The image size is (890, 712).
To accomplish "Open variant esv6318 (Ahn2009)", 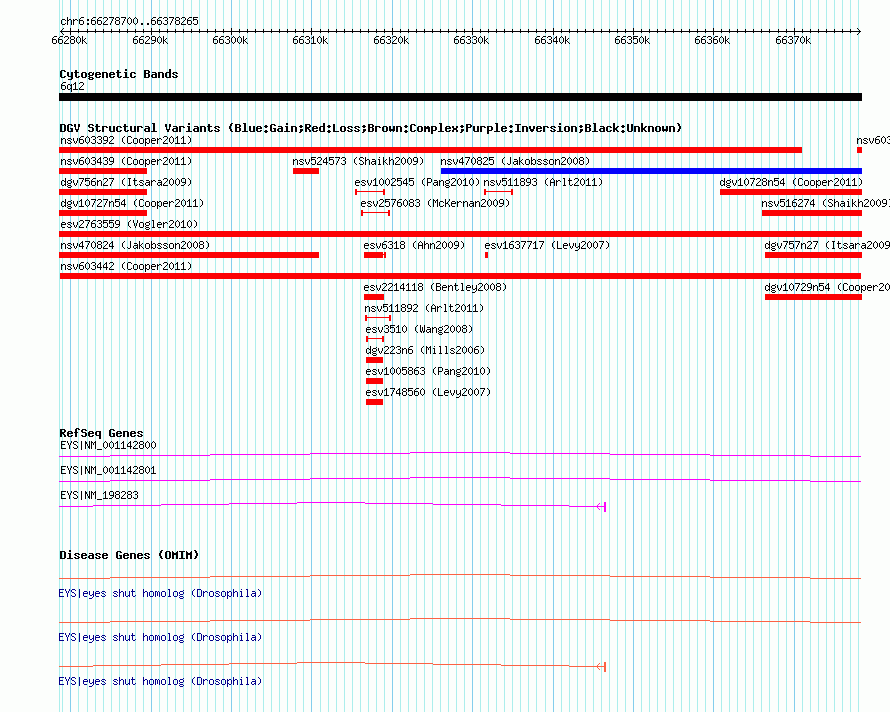I will pyautogui.click(x=414, y=245).
